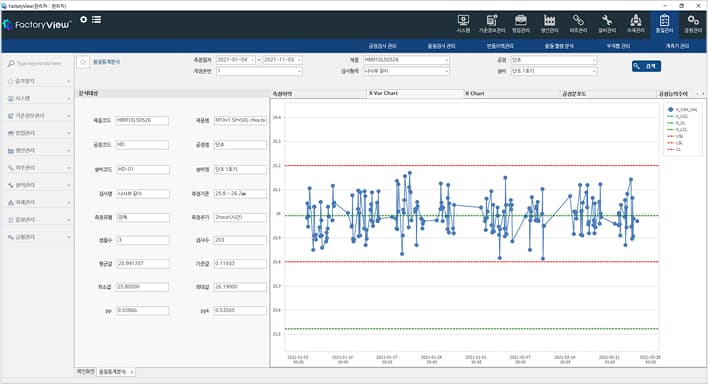Expand the 시스템 sidebar section arrow
This screenshot has width=708, height=384.
point(69,98)
